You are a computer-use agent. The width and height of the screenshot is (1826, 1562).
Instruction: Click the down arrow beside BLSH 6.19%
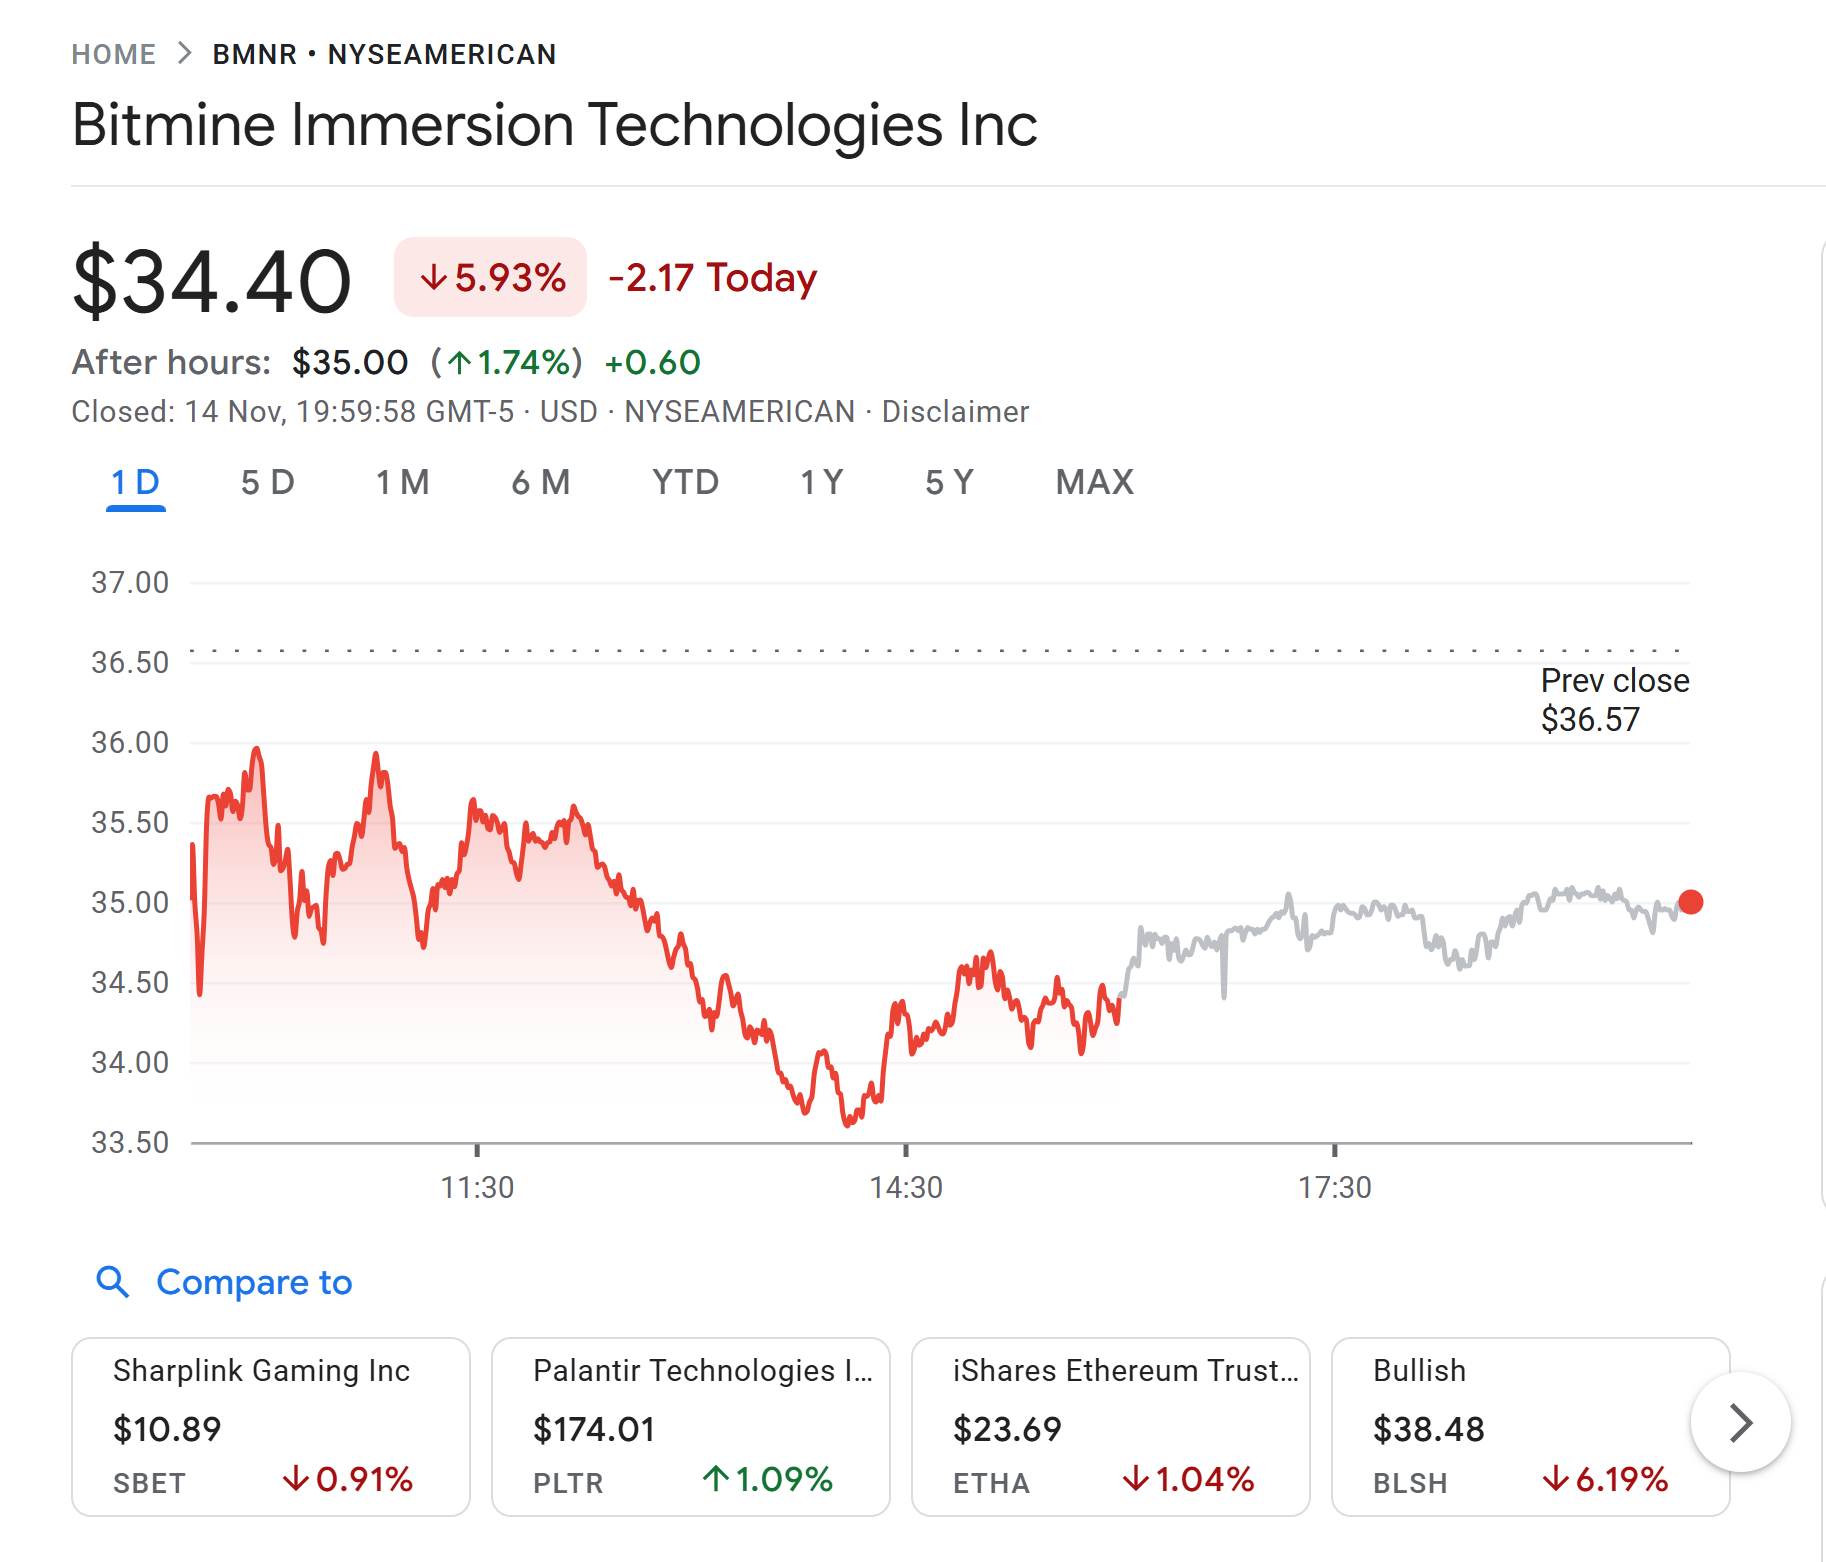[x=1555, y=1480]
